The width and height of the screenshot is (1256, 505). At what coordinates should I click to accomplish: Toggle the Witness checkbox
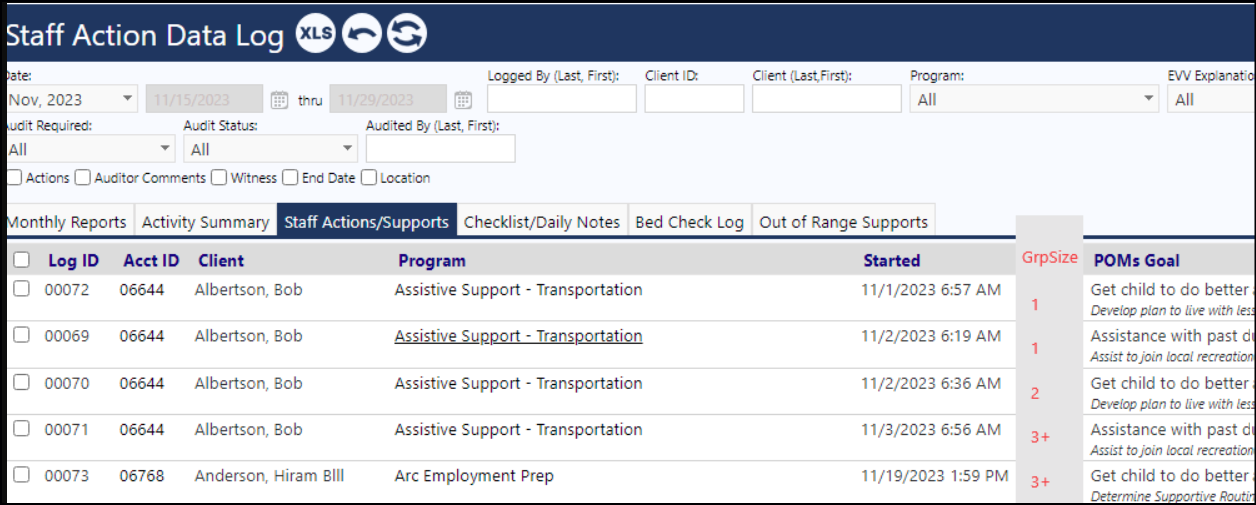219,178
